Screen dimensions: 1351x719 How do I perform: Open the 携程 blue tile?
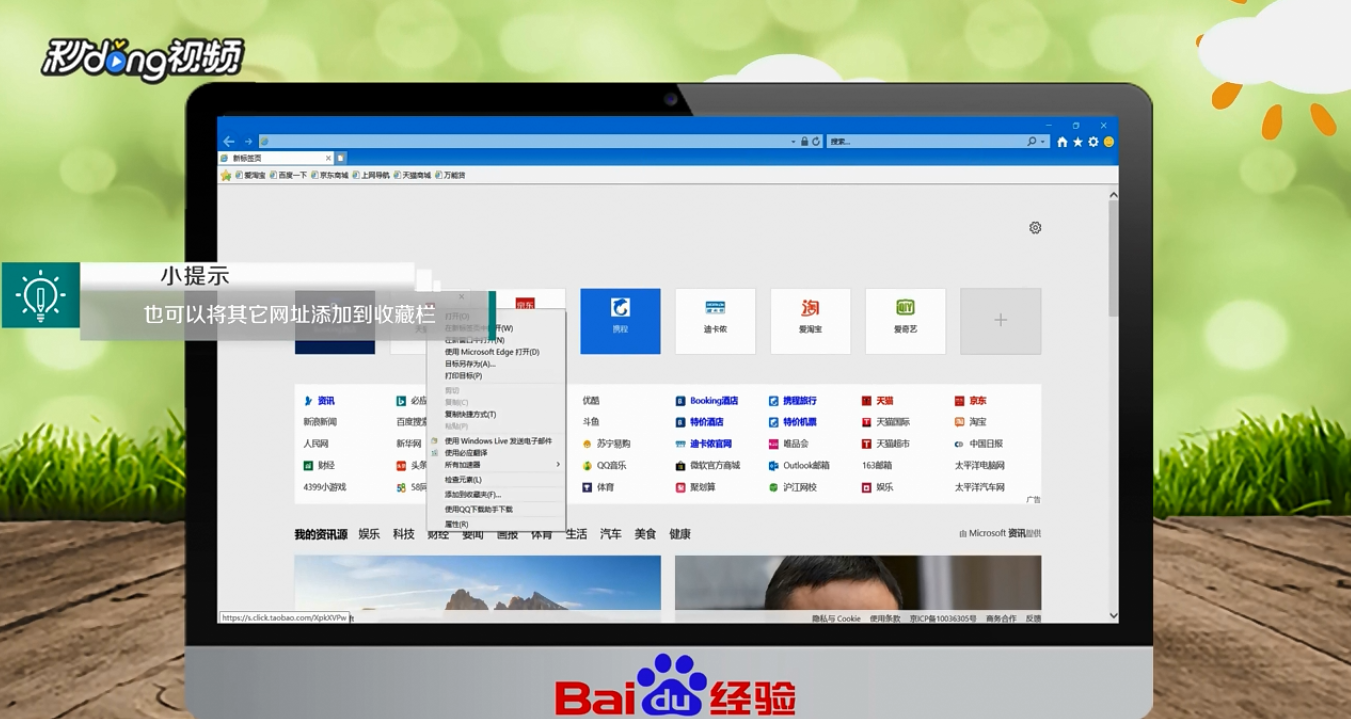coord(620,321)
